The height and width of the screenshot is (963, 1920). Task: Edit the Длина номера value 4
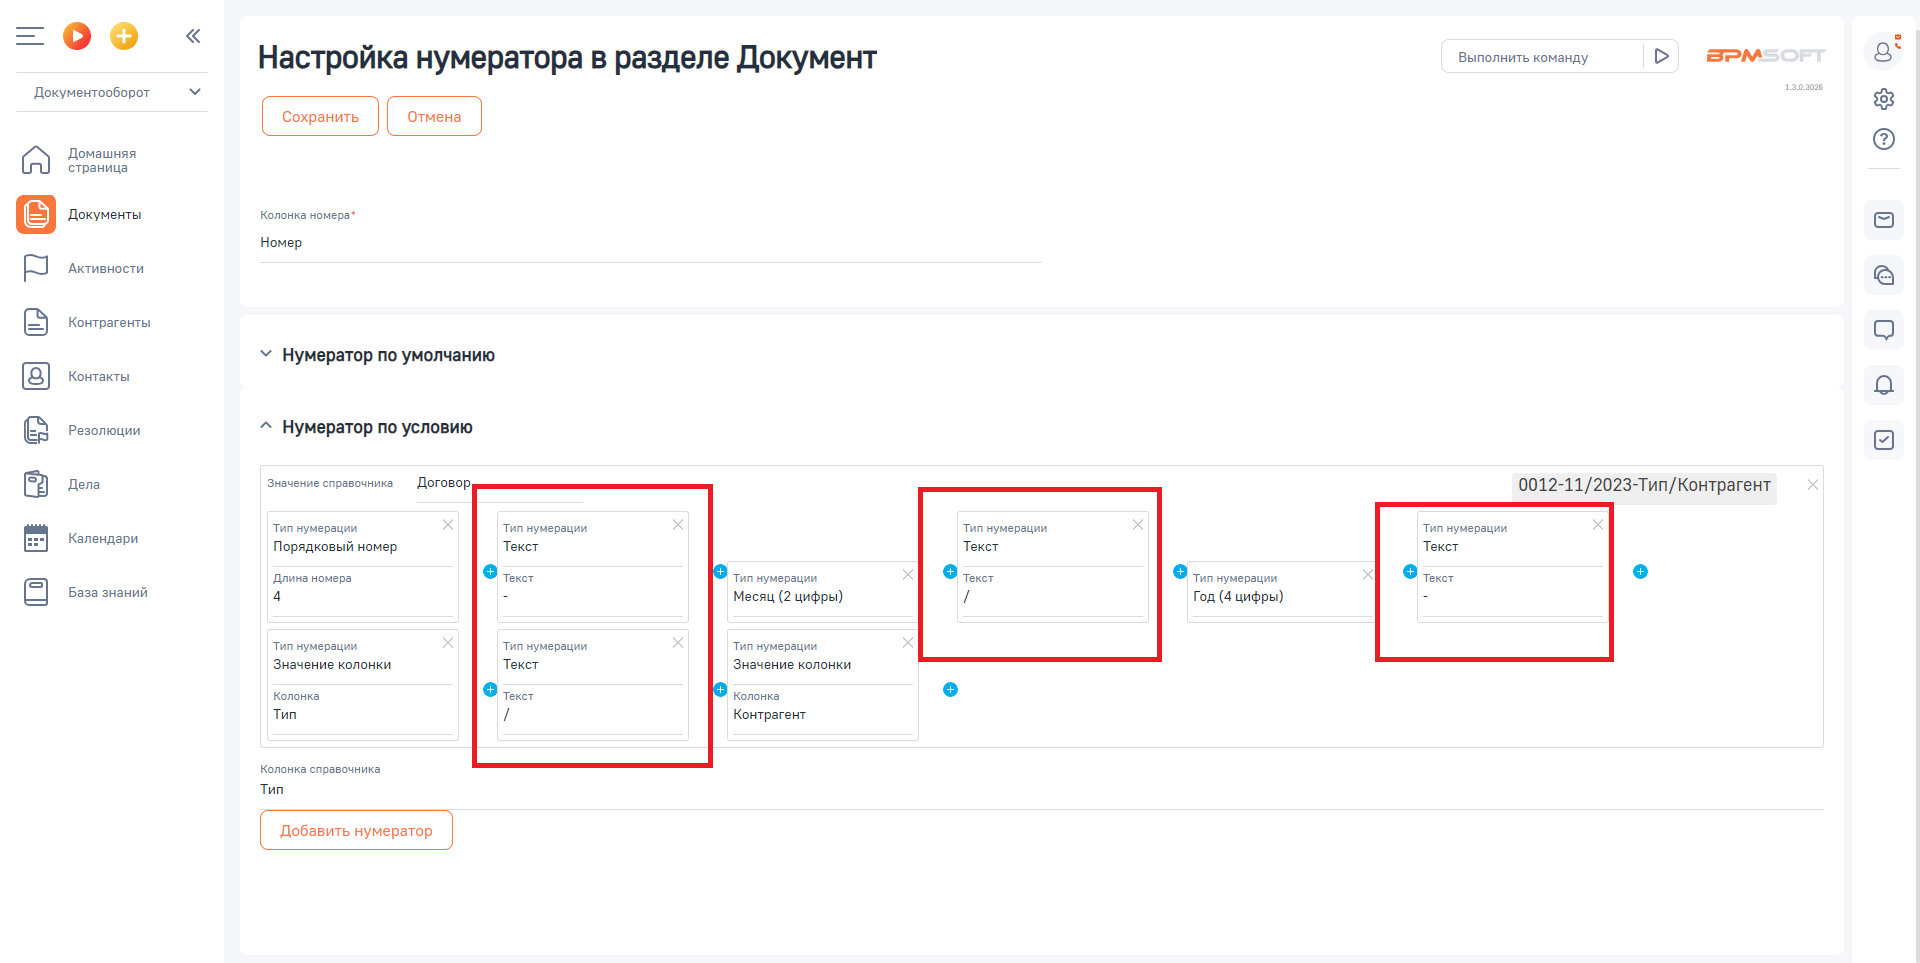point(363,597)
